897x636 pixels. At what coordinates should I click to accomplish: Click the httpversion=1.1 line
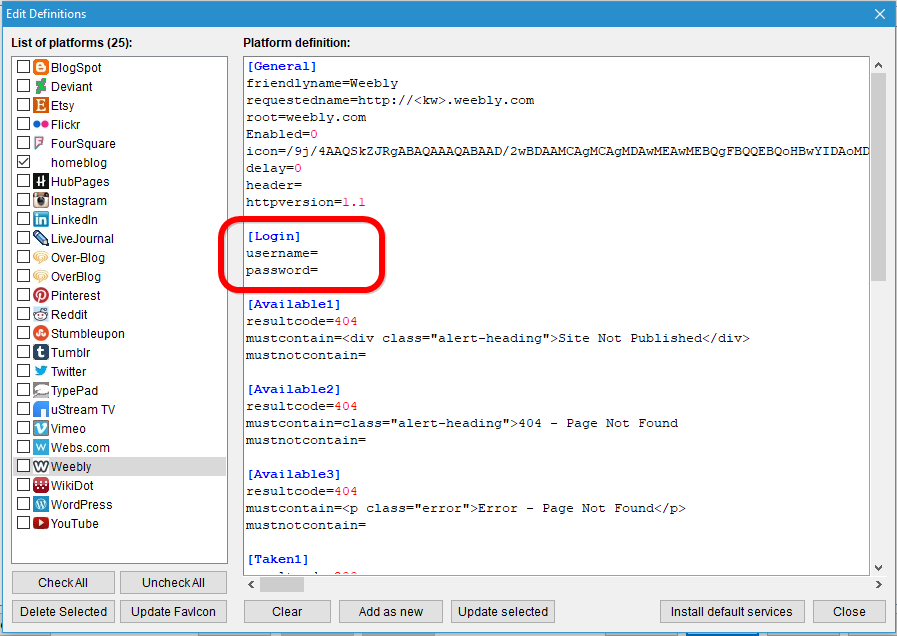(x=305, y=202)
